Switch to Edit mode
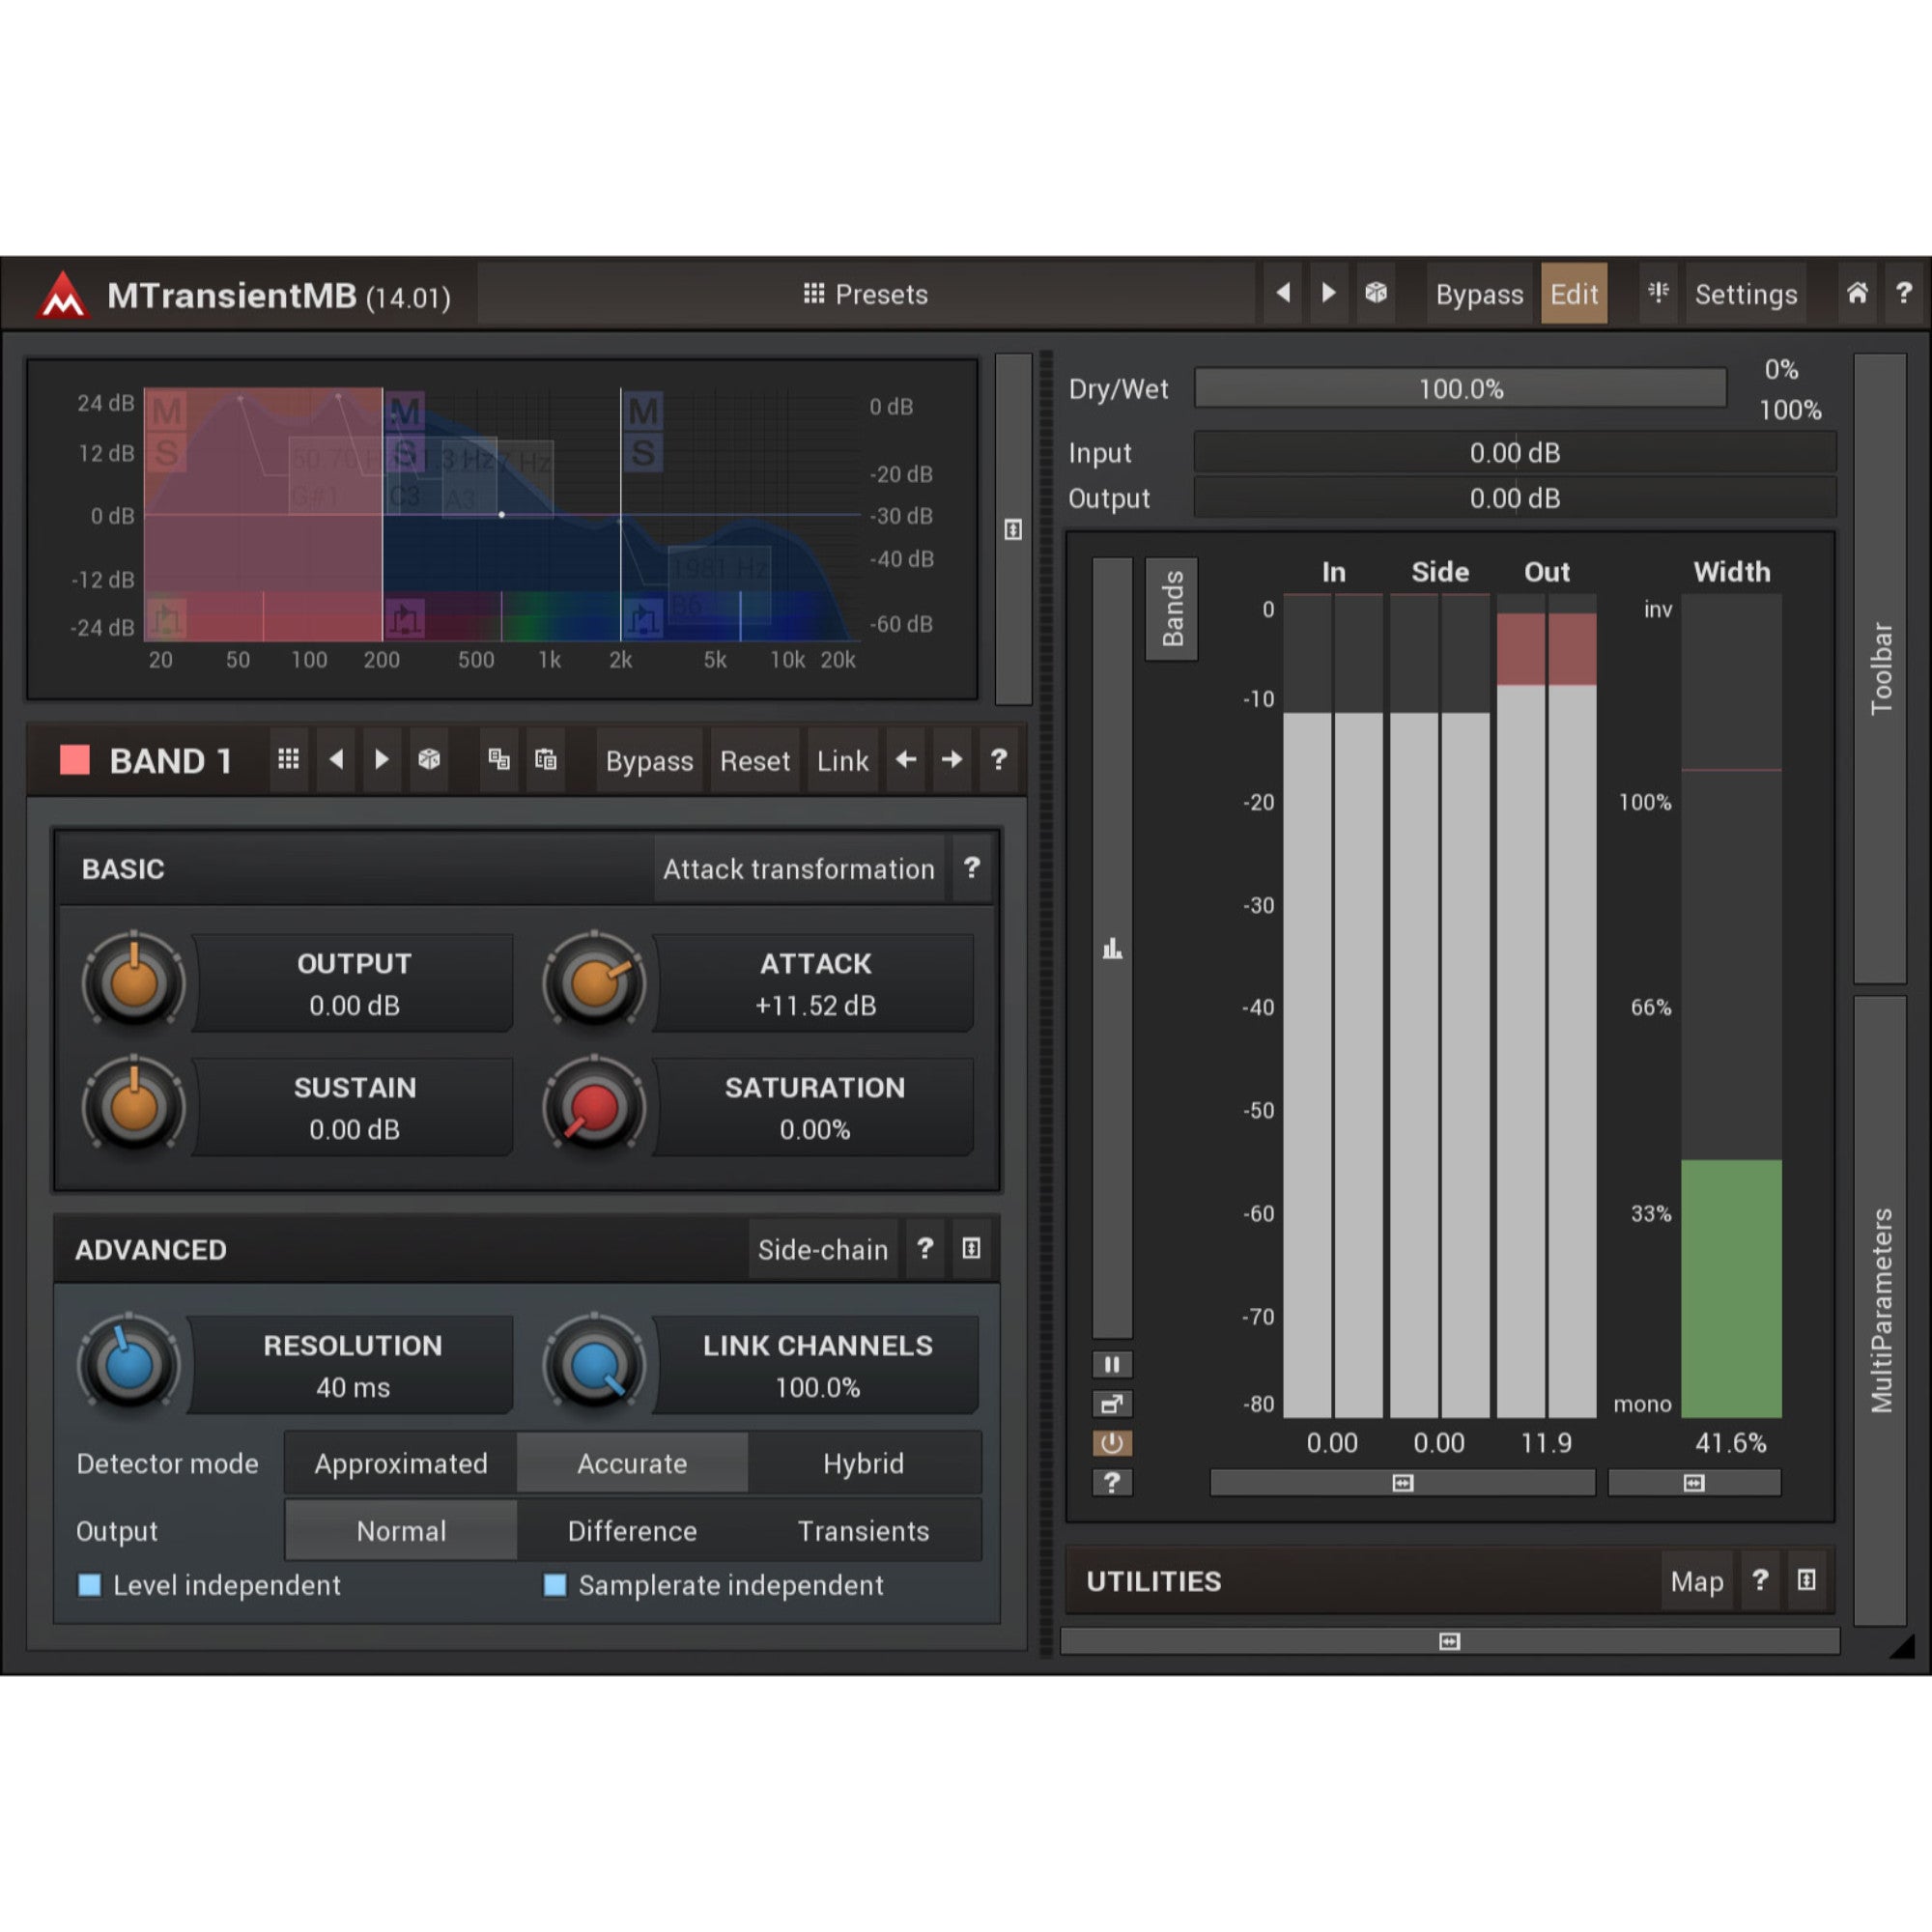The image size is (1932, 1932). pyautogui.click(x=1574, y=294)
